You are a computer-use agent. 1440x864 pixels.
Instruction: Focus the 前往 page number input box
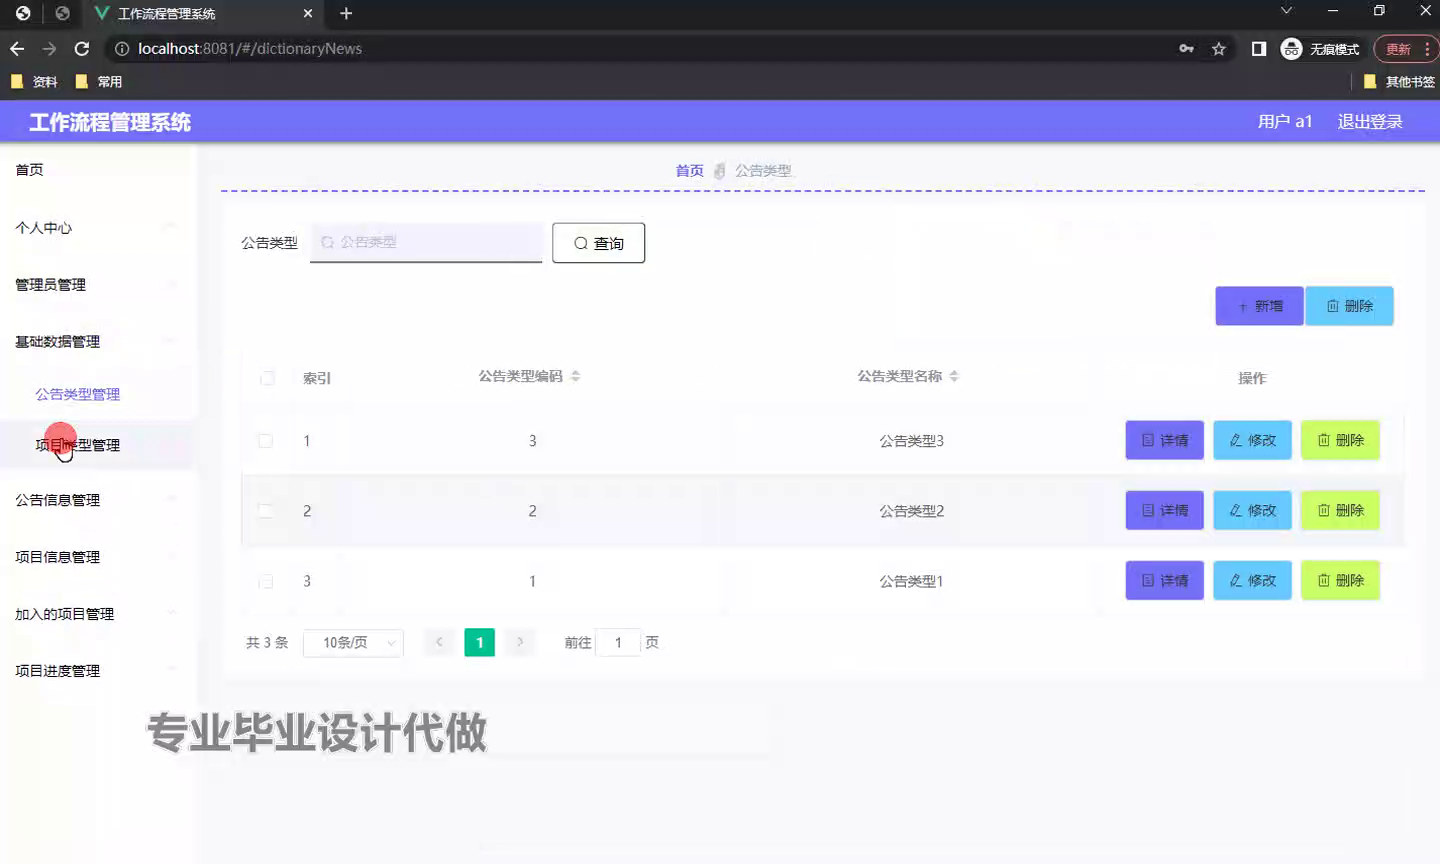618,642
